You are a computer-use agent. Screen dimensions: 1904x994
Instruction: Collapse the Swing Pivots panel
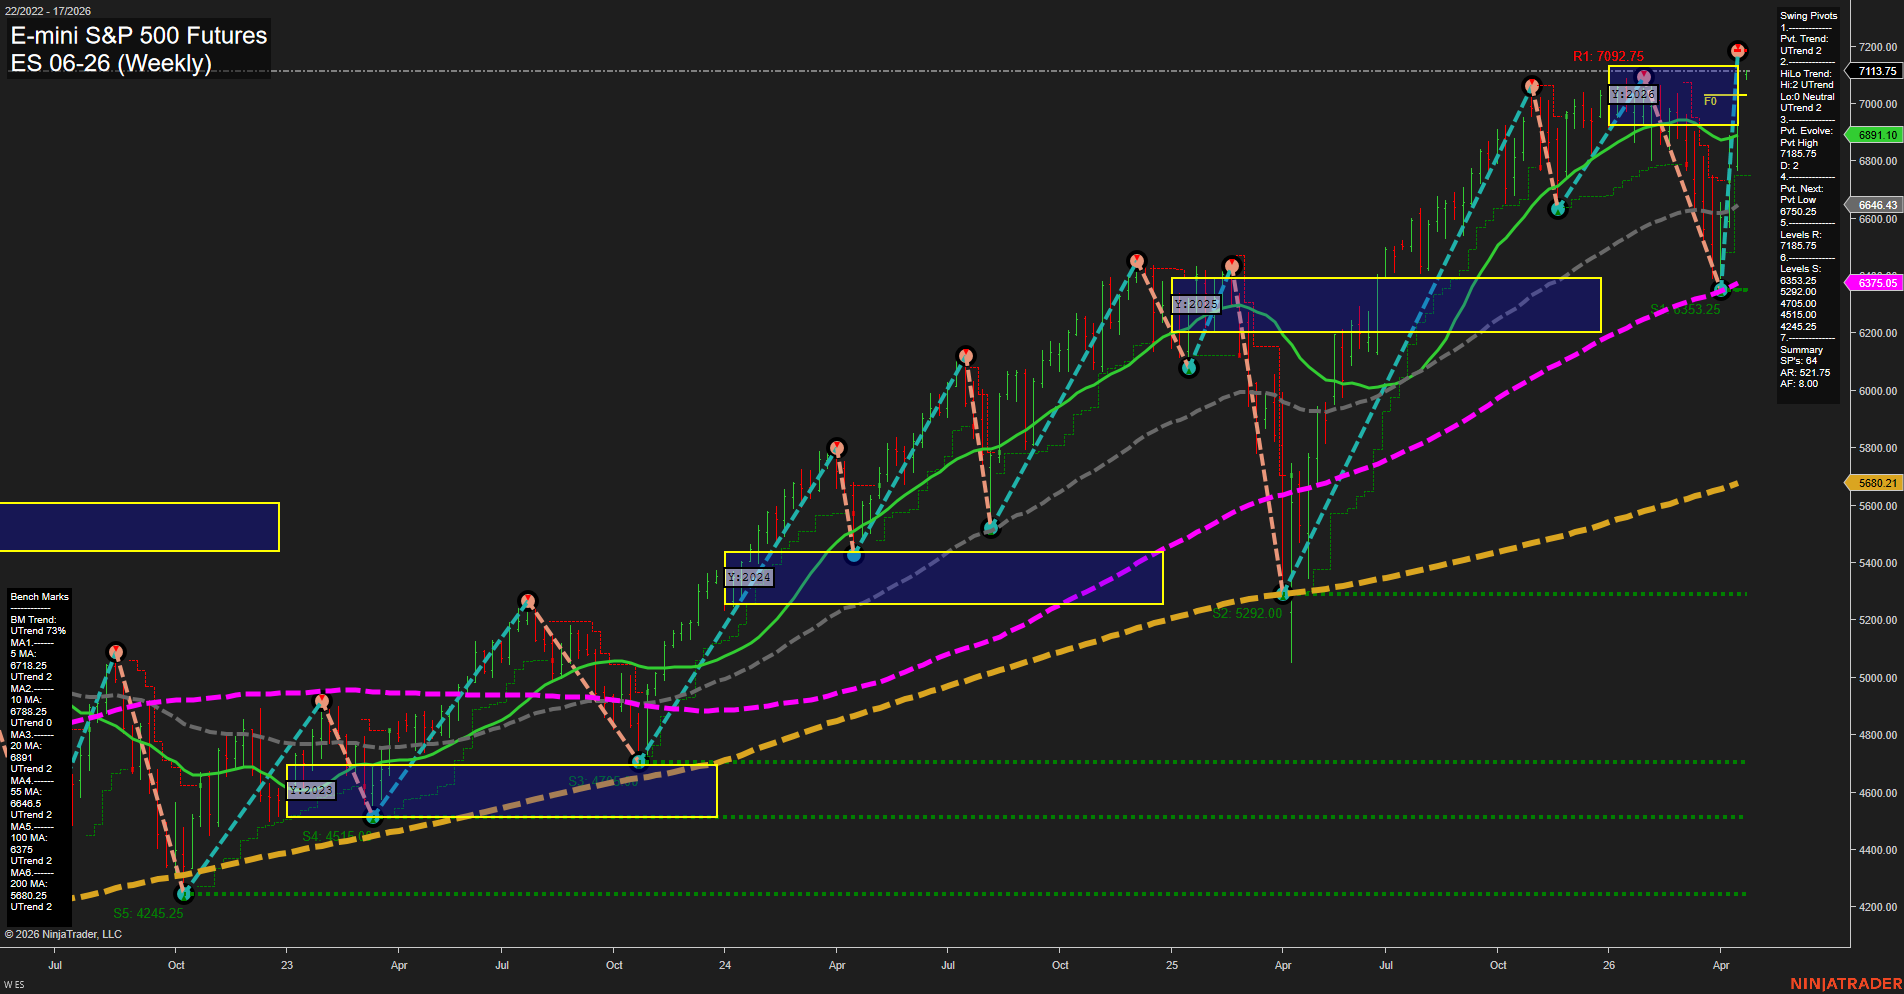[1808, 15]
